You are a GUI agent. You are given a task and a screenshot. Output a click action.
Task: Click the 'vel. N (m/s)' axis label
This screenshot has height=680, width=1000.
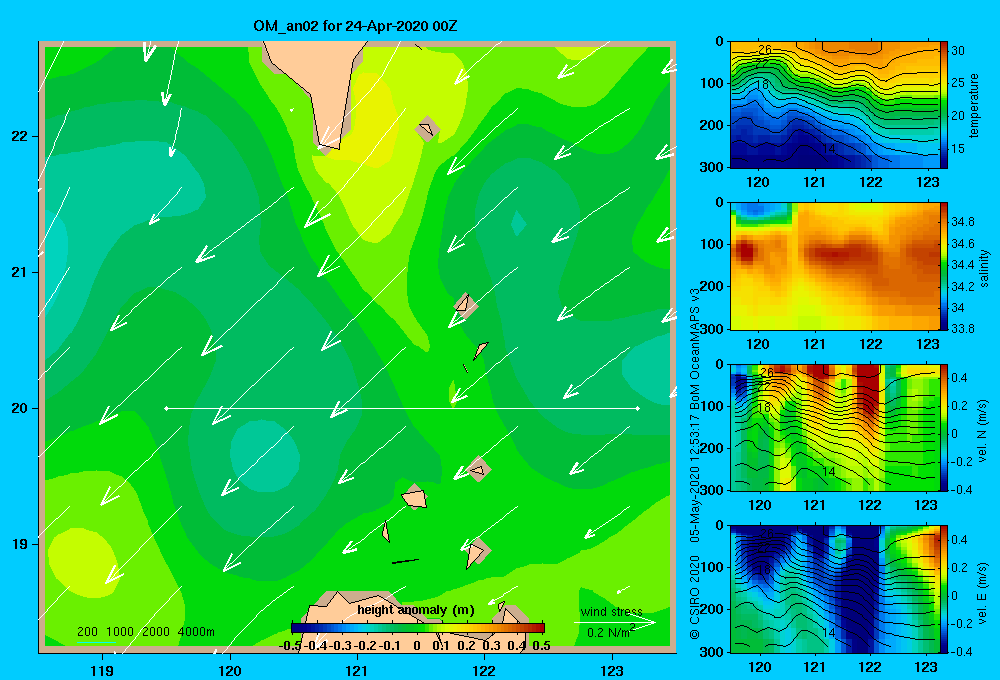[983, 431]
